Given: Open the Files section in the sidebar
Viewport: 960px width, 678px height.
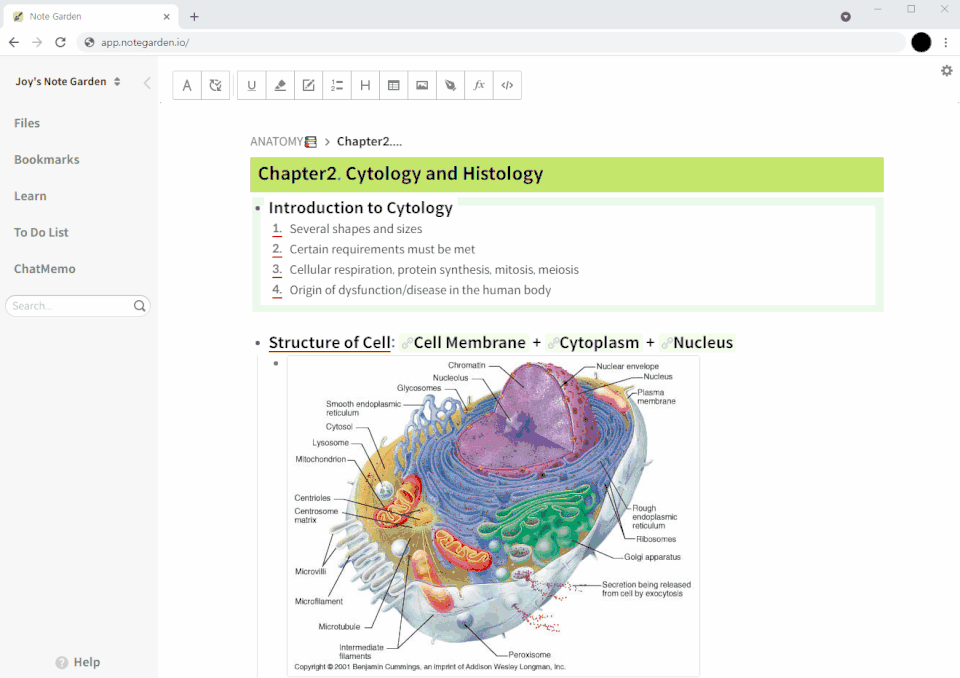Looking at the screenshot, I should [27, 123].
